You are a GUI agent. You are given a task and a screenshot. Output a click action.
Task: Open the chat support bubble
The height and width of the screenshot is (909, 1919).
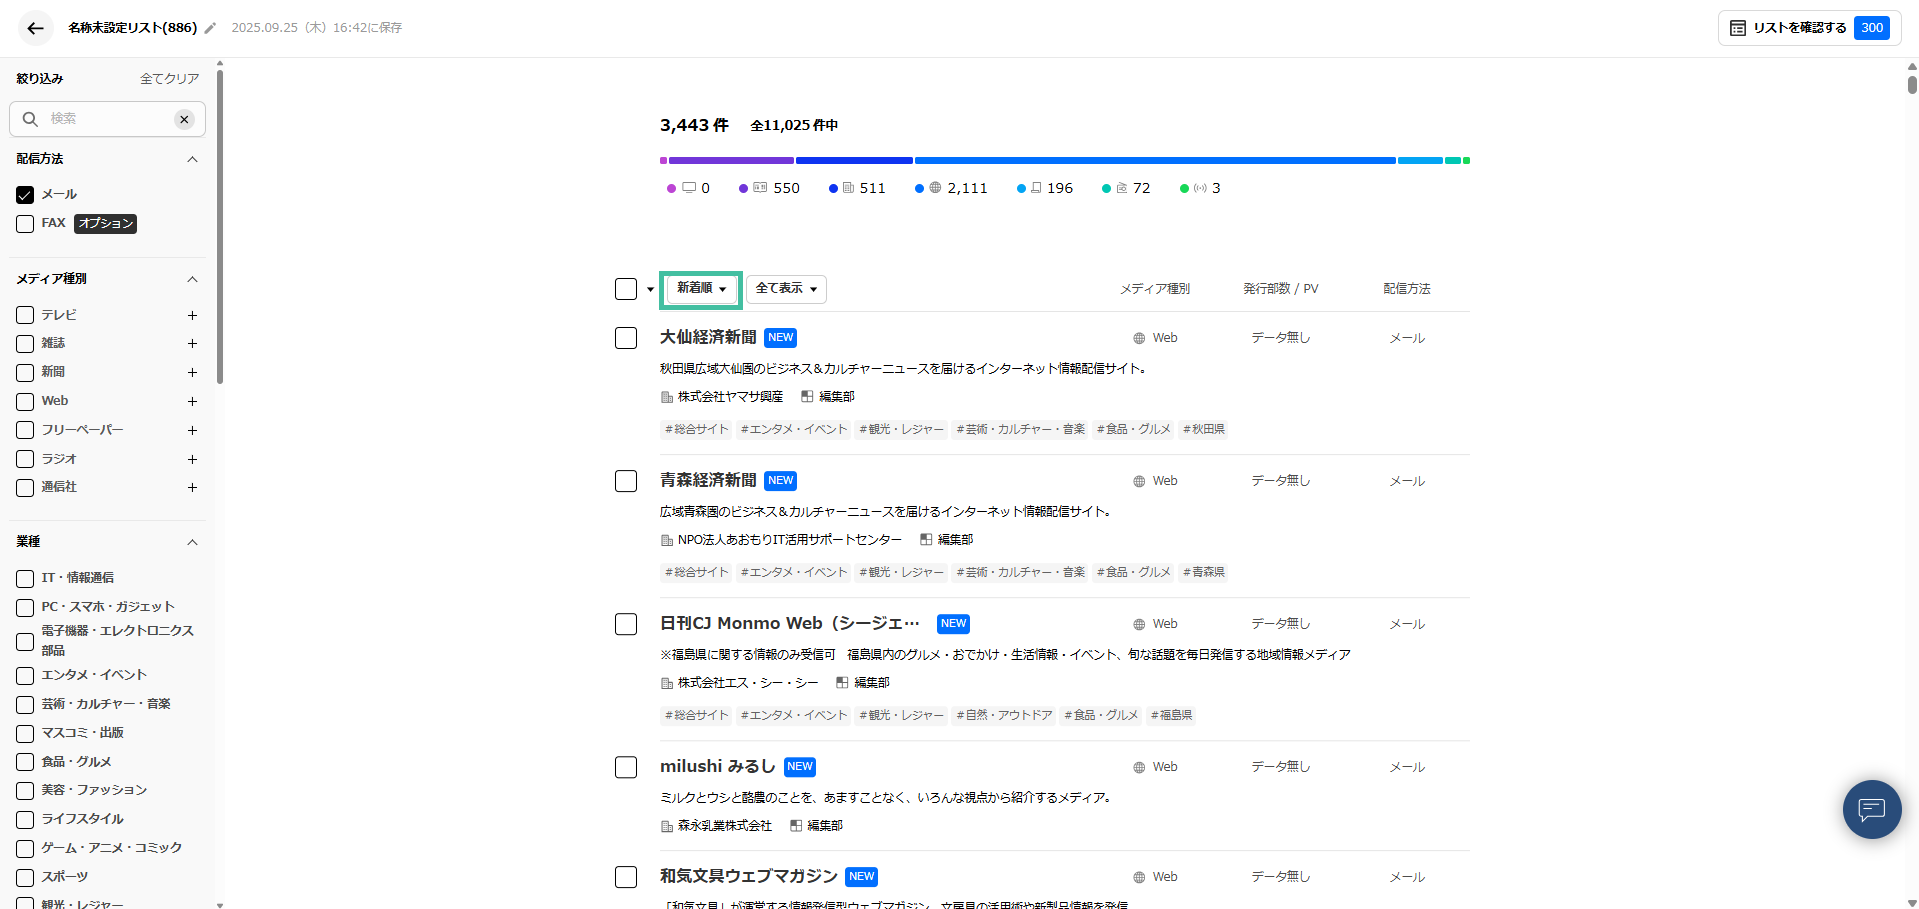coord(1871,809)
